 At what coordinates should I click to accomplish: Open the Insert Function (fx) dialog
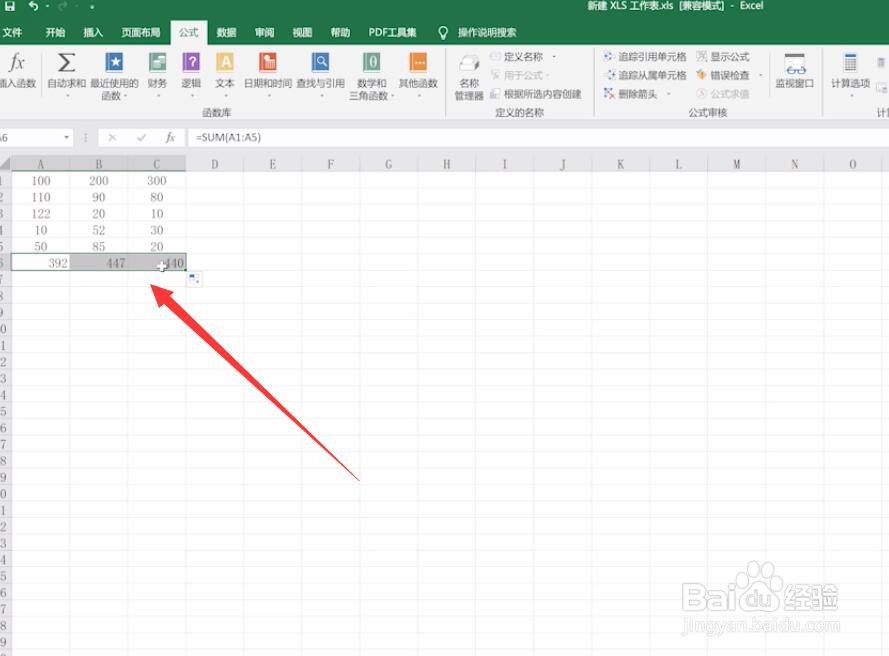[x=16, y=63]
